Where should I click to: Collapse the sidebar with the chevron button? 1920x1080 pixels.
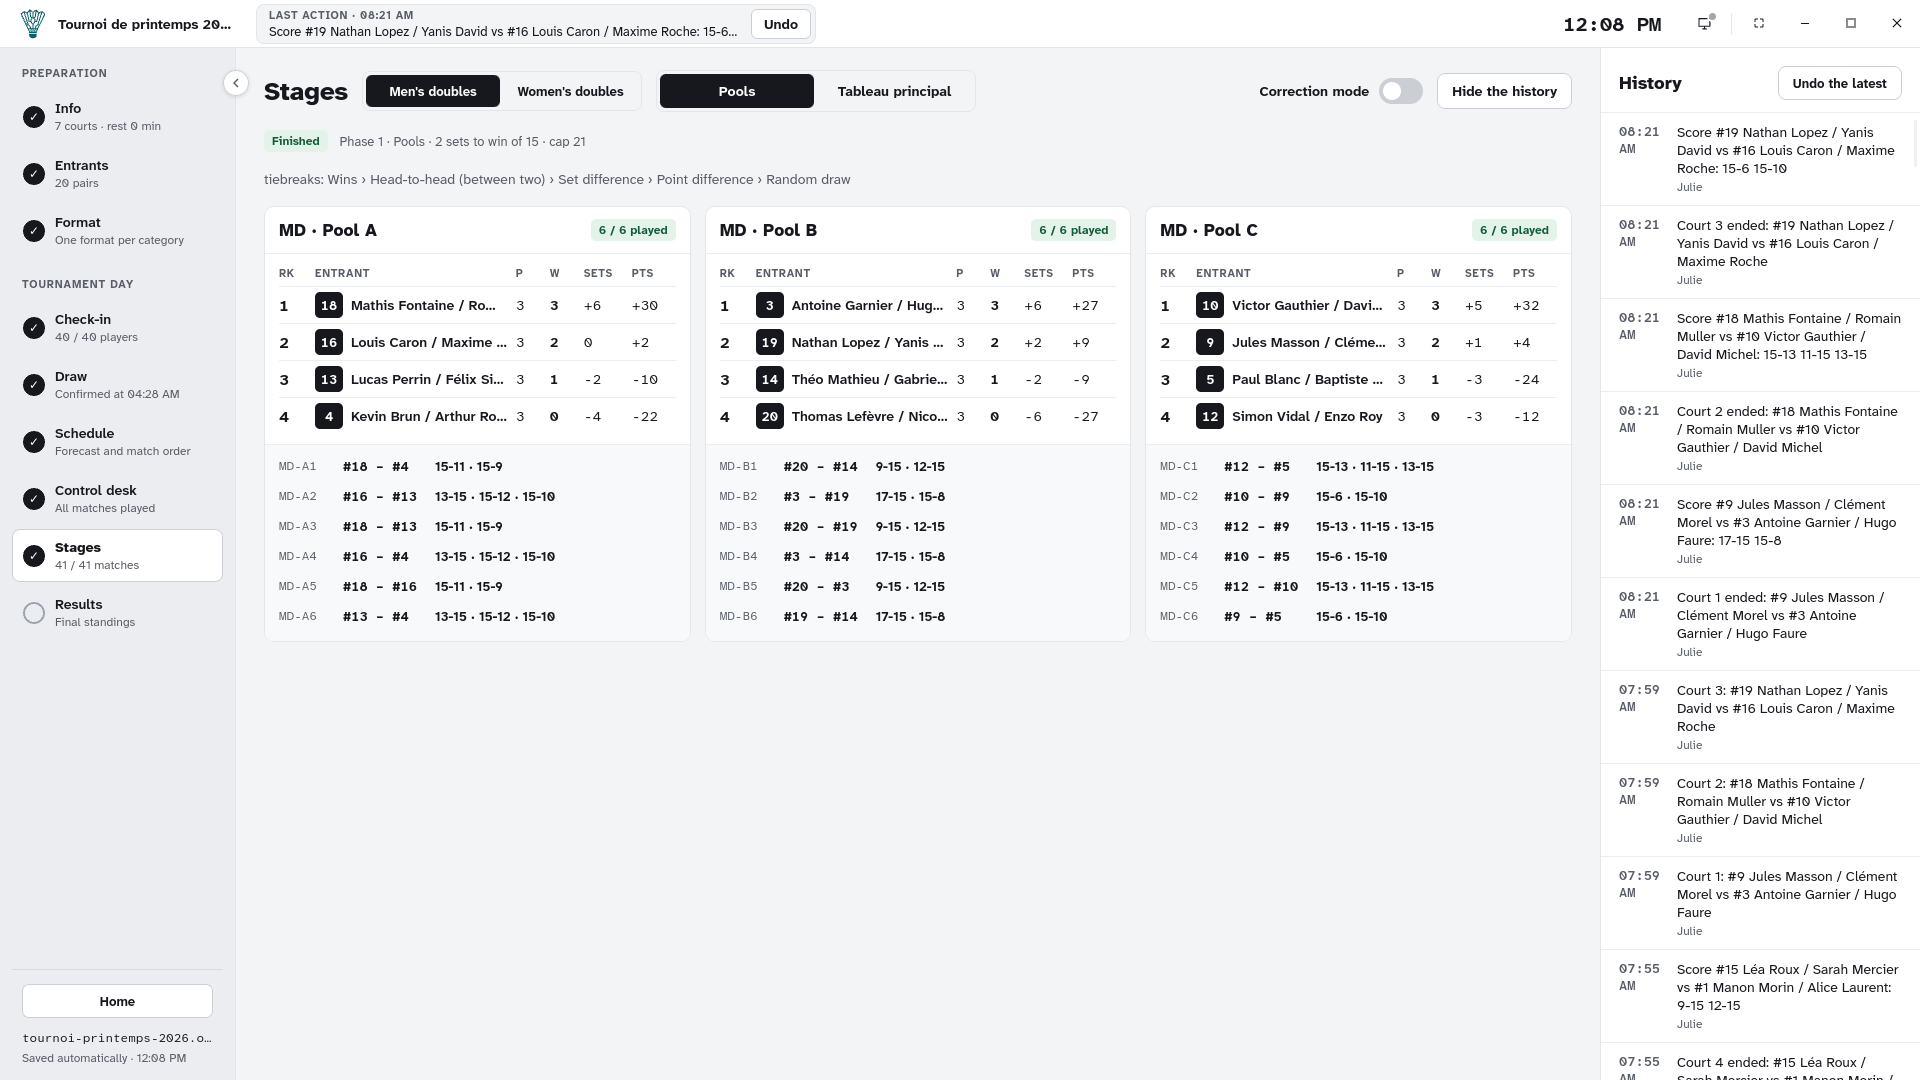click(236, 83)
